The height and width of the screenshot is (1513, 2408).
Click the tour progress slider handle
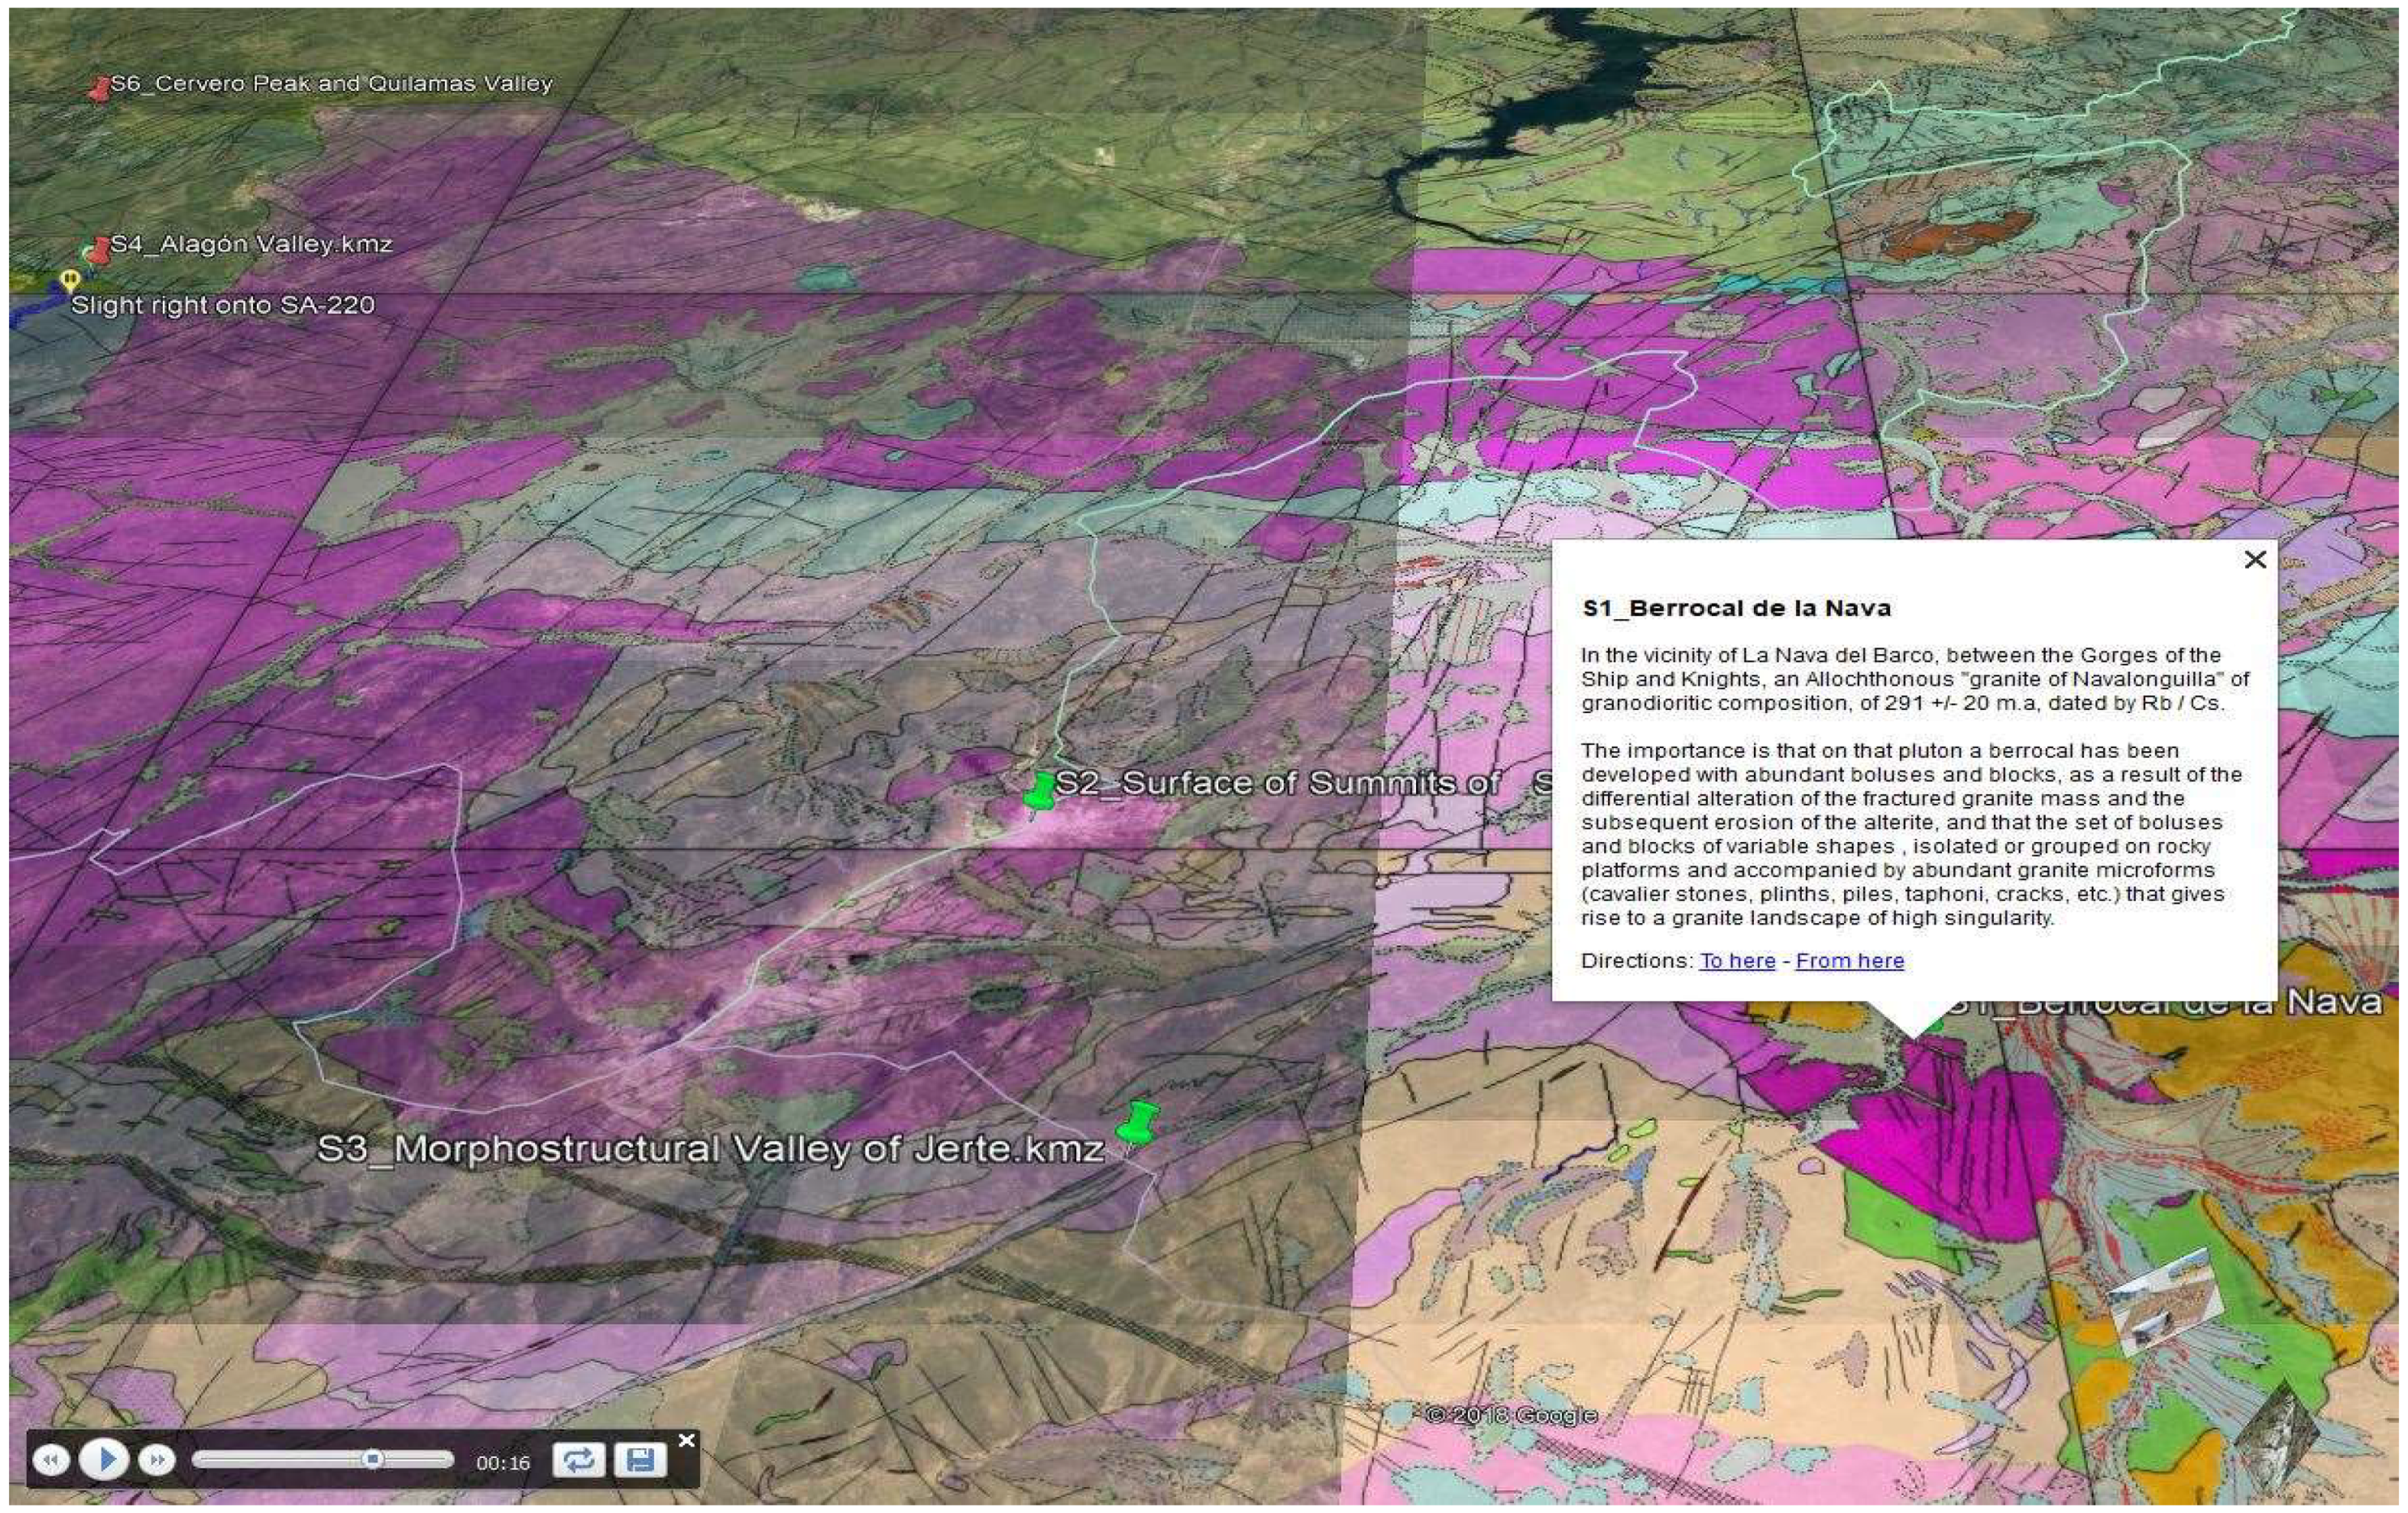[x=372, y=1459]
